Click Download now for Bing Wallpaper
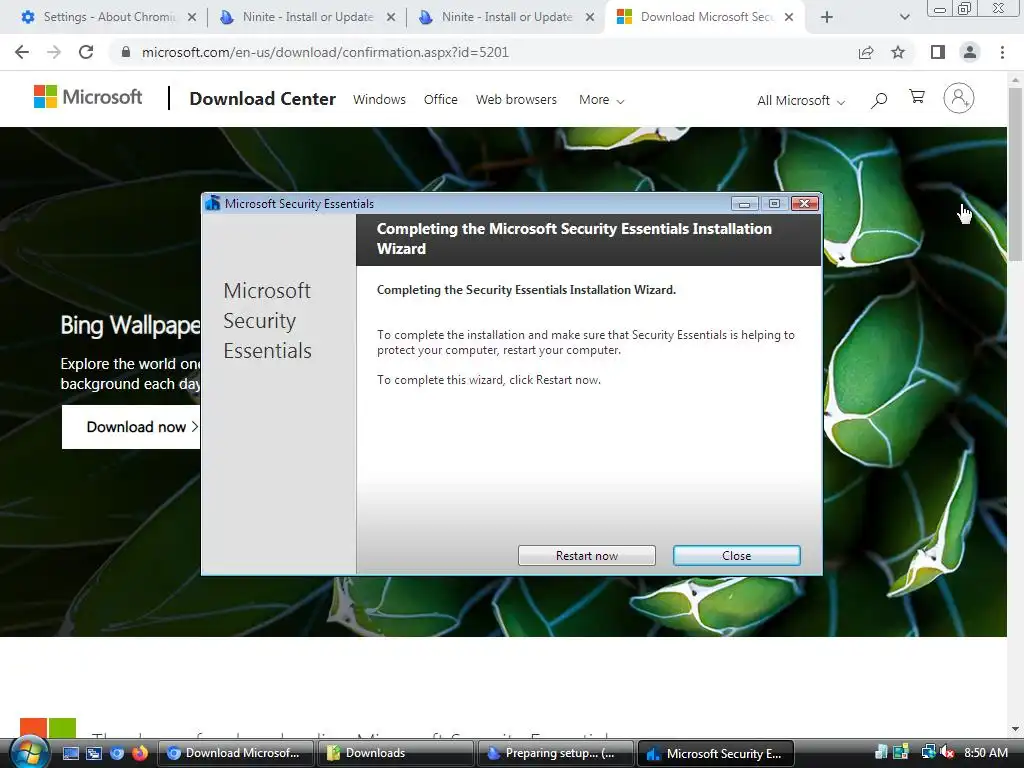Viewport: 1024px width, 768px height. [x=131, y=427]
